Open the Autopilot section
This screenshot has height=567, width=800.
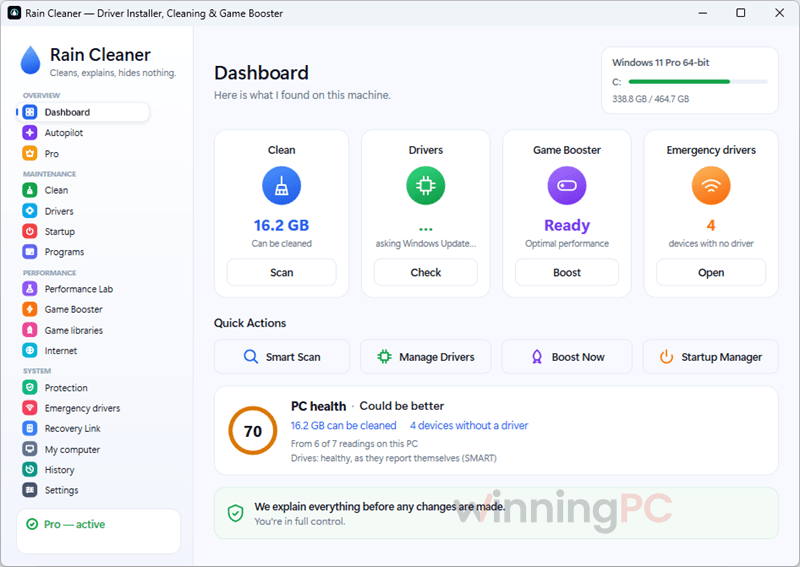pos(83,133)
